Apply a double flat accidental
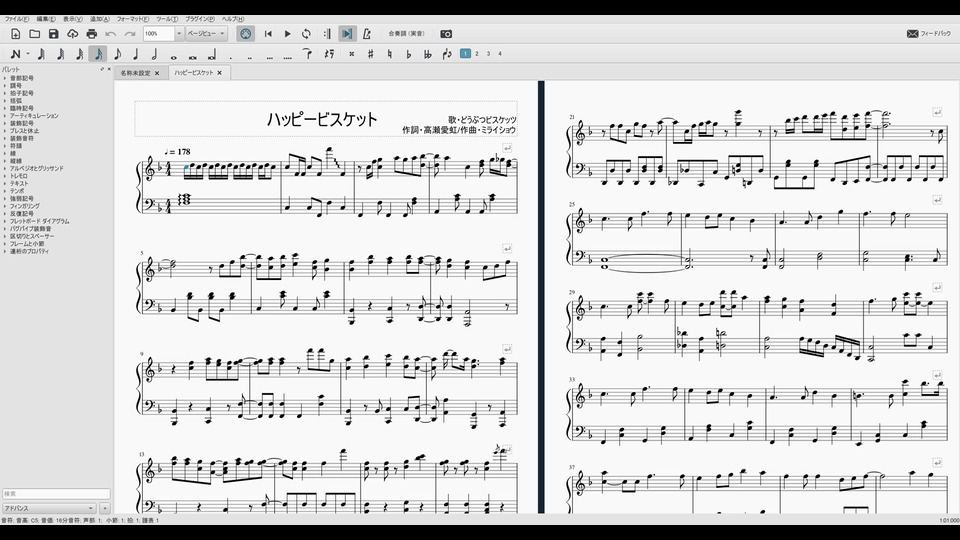The width and height of the screenshot is (960, 540). [427, 54]
